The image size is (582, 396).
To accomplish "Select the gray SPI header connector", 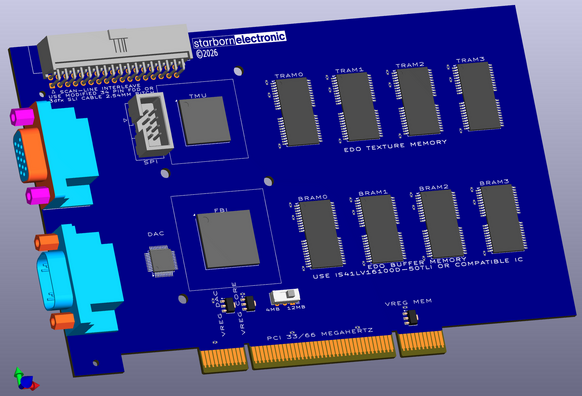I will click(151, 125).
